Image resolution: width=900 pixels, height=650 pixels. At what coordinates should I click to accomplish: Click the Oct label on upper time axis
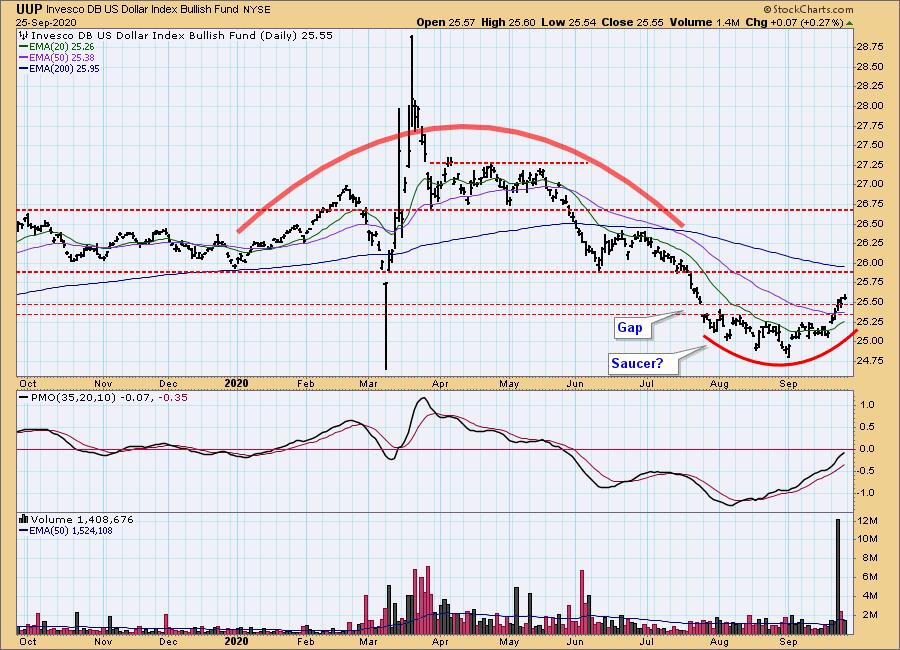point(28,384)
